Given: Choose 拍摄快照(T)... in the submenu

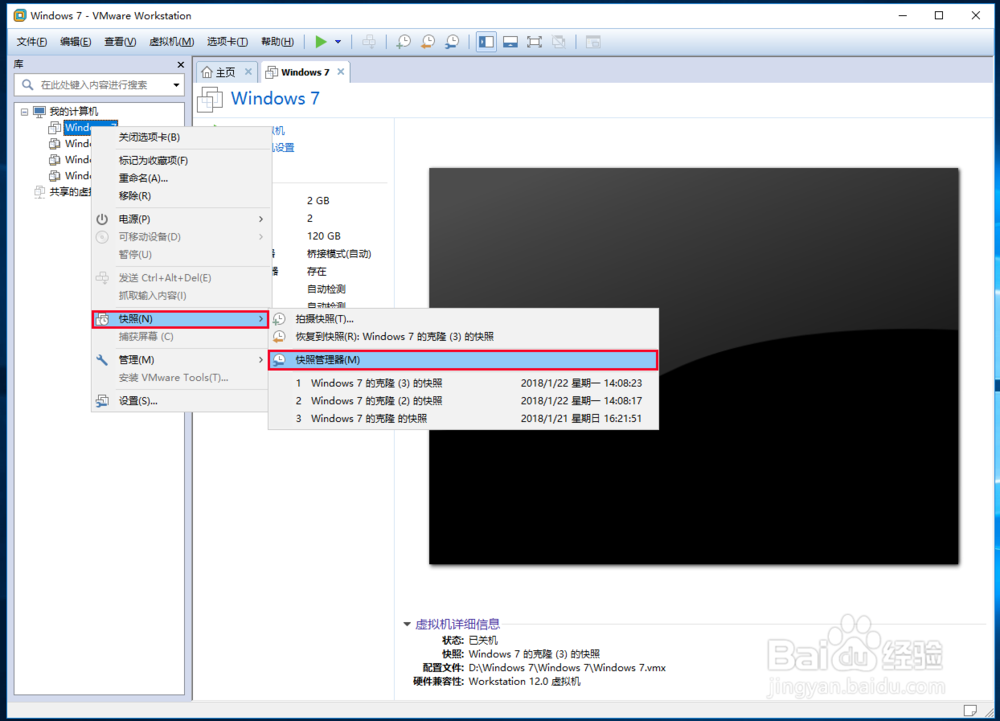Looking at the screenshot, I should [464, 319].
